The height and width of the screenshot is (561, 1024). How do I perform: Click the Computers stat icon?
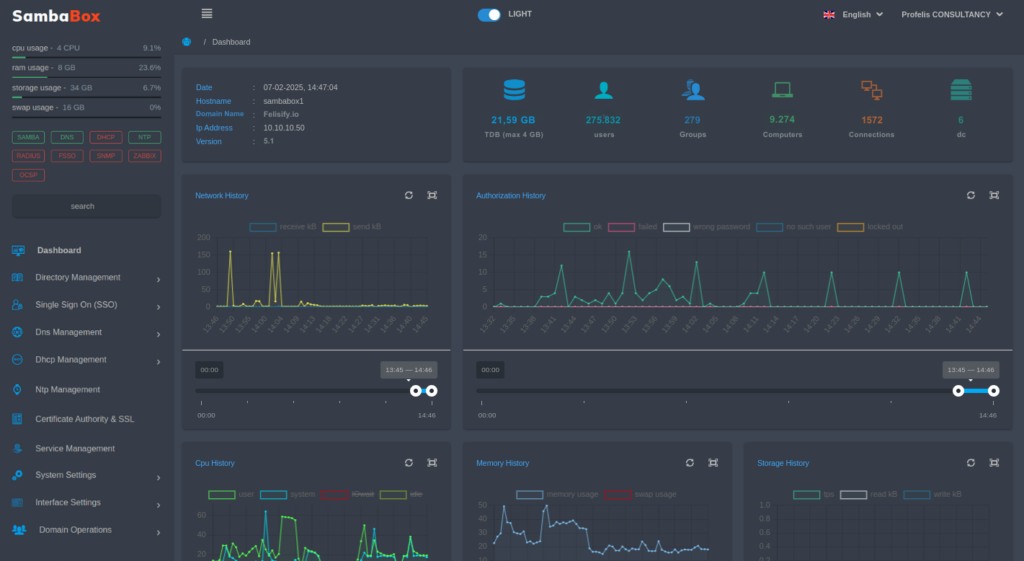click(x=782, y=91)
